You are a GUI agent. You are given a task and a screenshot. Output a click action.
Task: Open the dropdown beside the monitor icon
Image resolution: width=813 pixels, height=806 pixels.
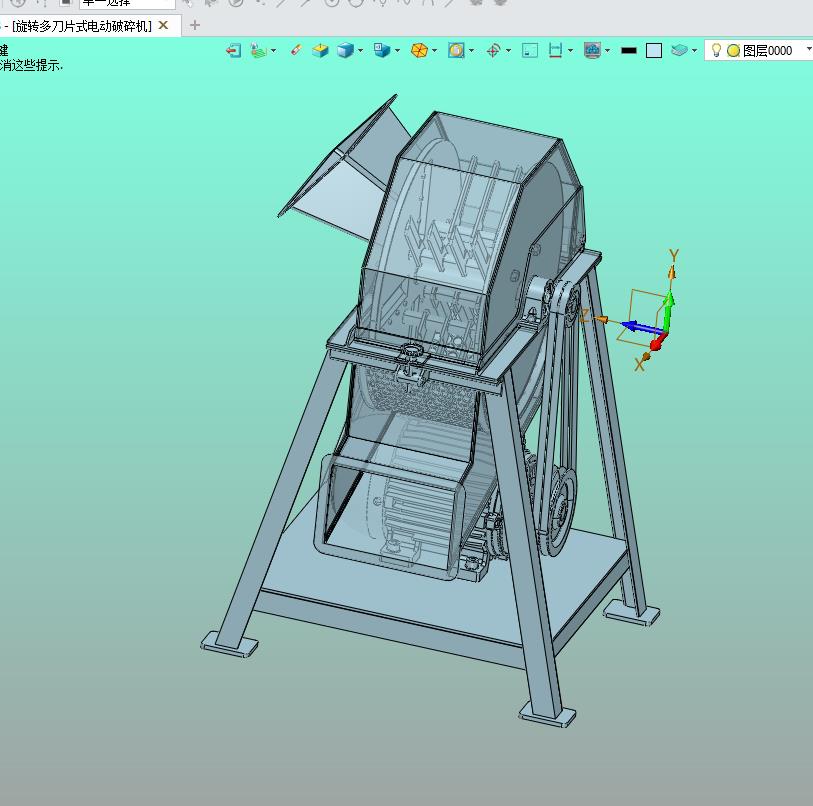point(607,51)
